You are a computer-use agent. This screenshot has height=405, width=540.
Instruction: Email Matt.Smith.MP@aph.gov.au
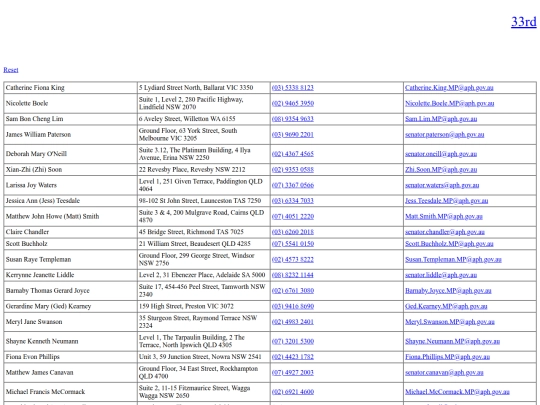[444, 217]
